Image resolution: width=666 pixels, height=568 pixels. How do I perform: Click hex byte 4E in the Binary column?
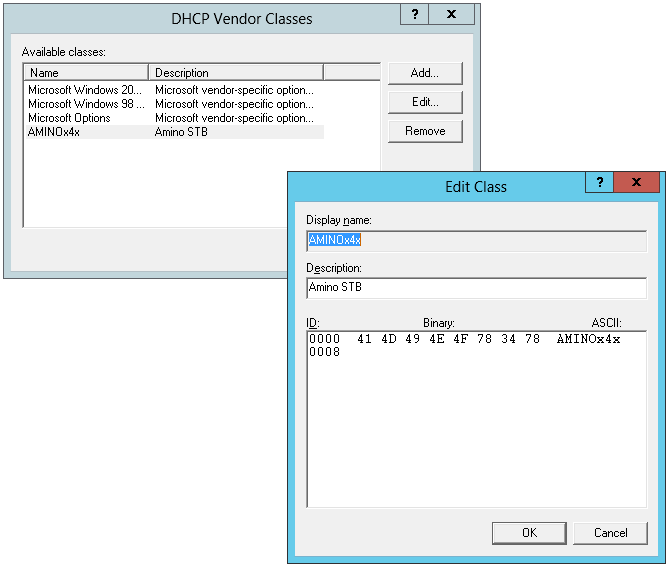pyautogui.click(x=437, y=339)
